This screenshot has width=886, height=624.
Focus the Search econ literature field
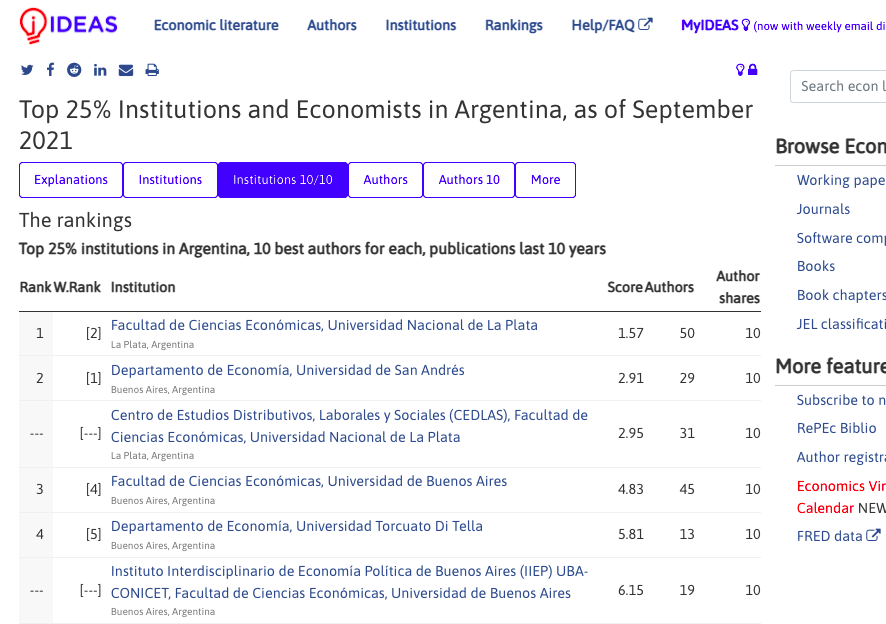(838, 86)
